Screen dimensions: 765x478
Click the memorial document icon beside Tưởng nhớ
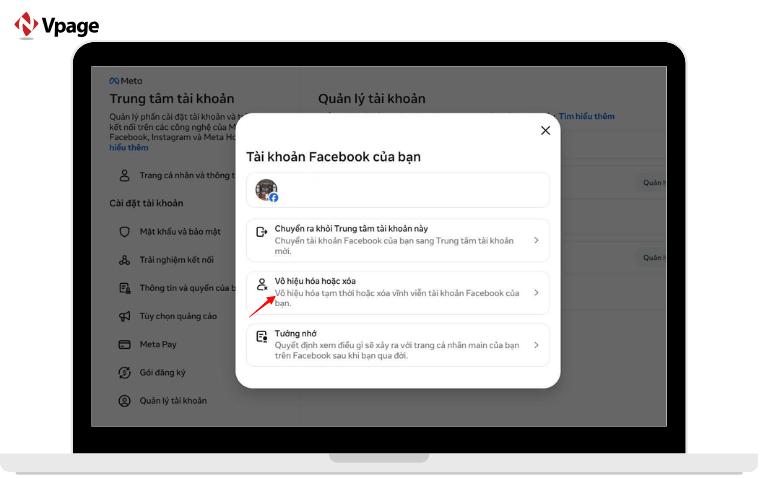pos(262,337)
